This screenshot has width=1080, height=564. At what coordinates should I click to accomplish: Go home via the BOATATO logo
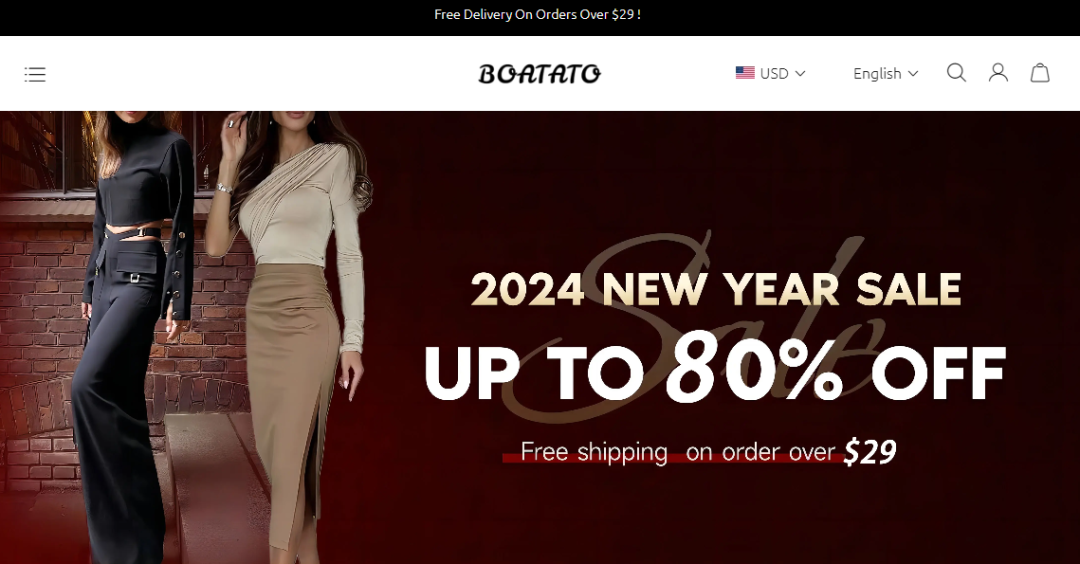539,74
